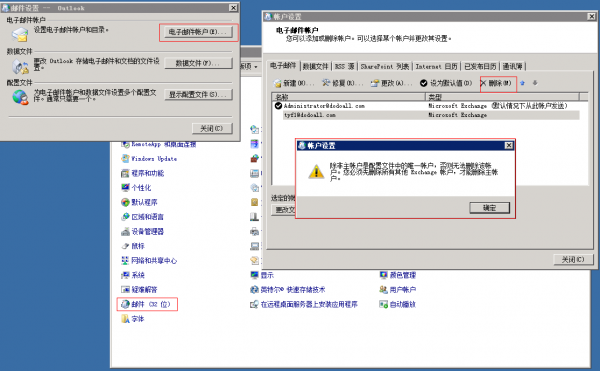Click Set as Default (设为默认值)
Viewport: 600px width, 371px height.
[x=446, y=83]
